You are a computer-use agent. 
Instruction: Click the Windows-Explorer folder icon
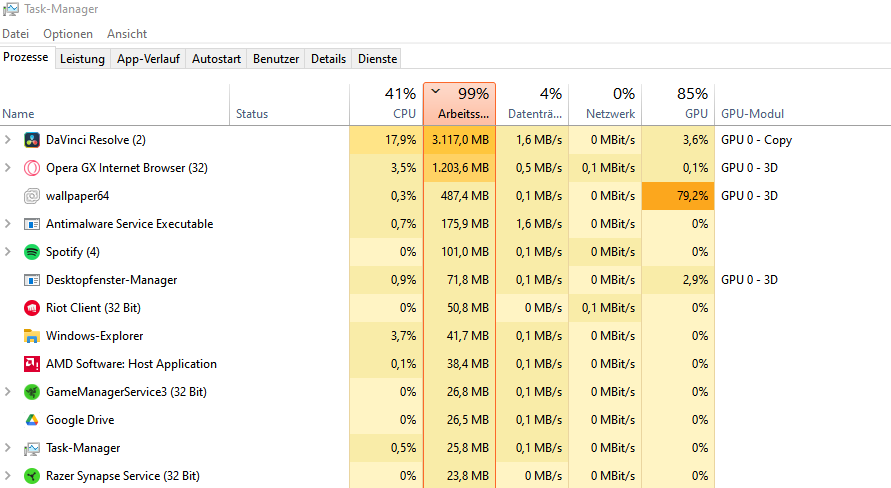coord(32,336)
